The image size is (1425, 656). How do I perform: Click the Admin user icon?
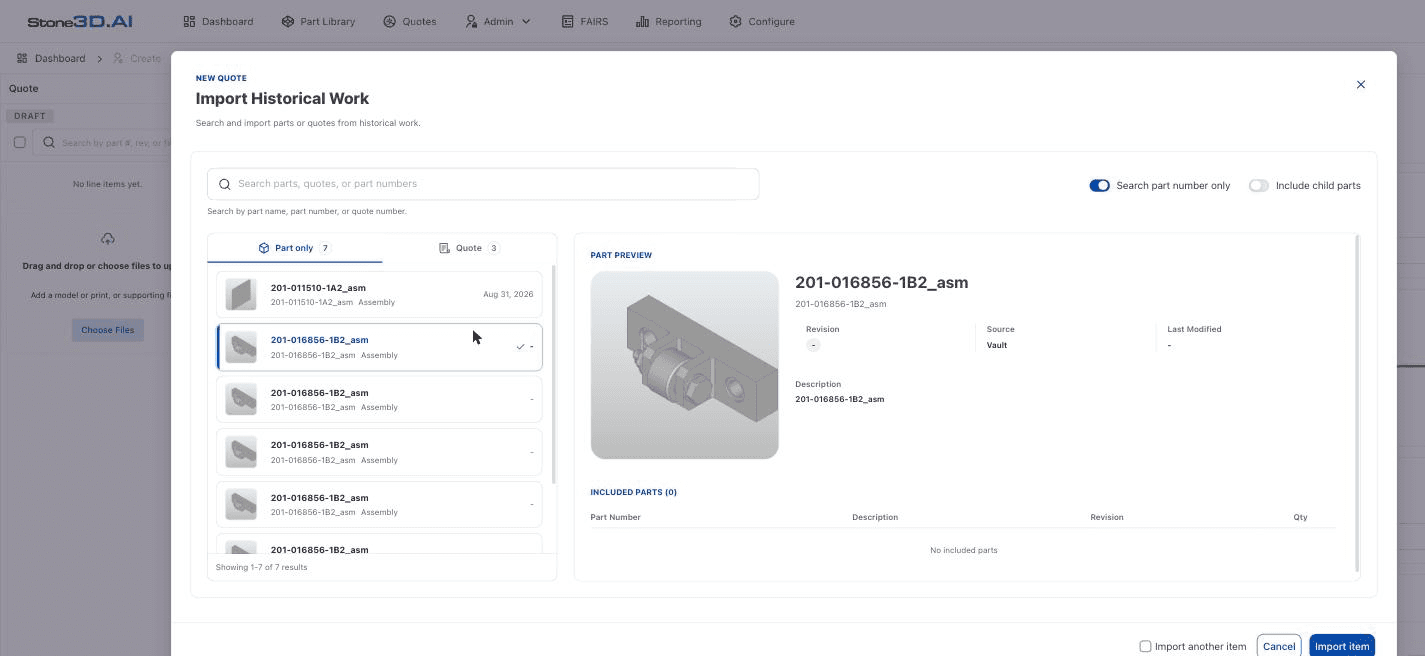[x=471, y=21]
